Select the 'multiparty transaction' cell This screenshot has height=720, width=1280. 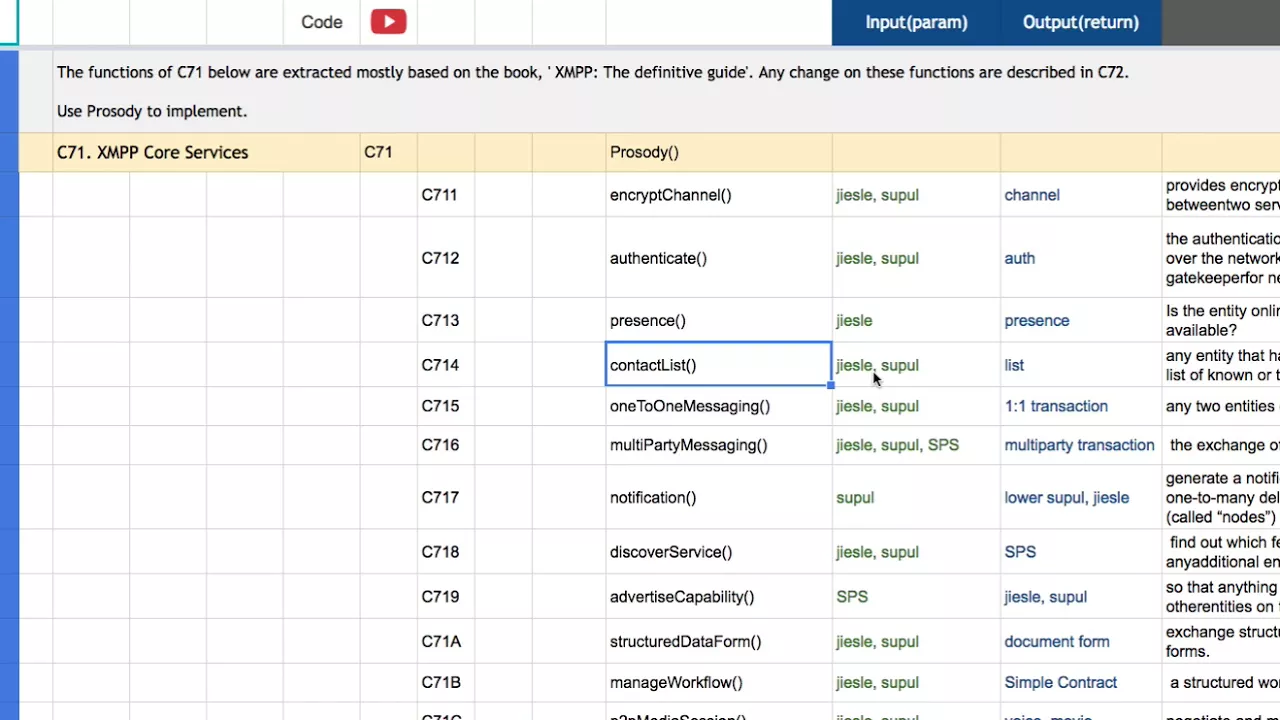pos(1081,445)
